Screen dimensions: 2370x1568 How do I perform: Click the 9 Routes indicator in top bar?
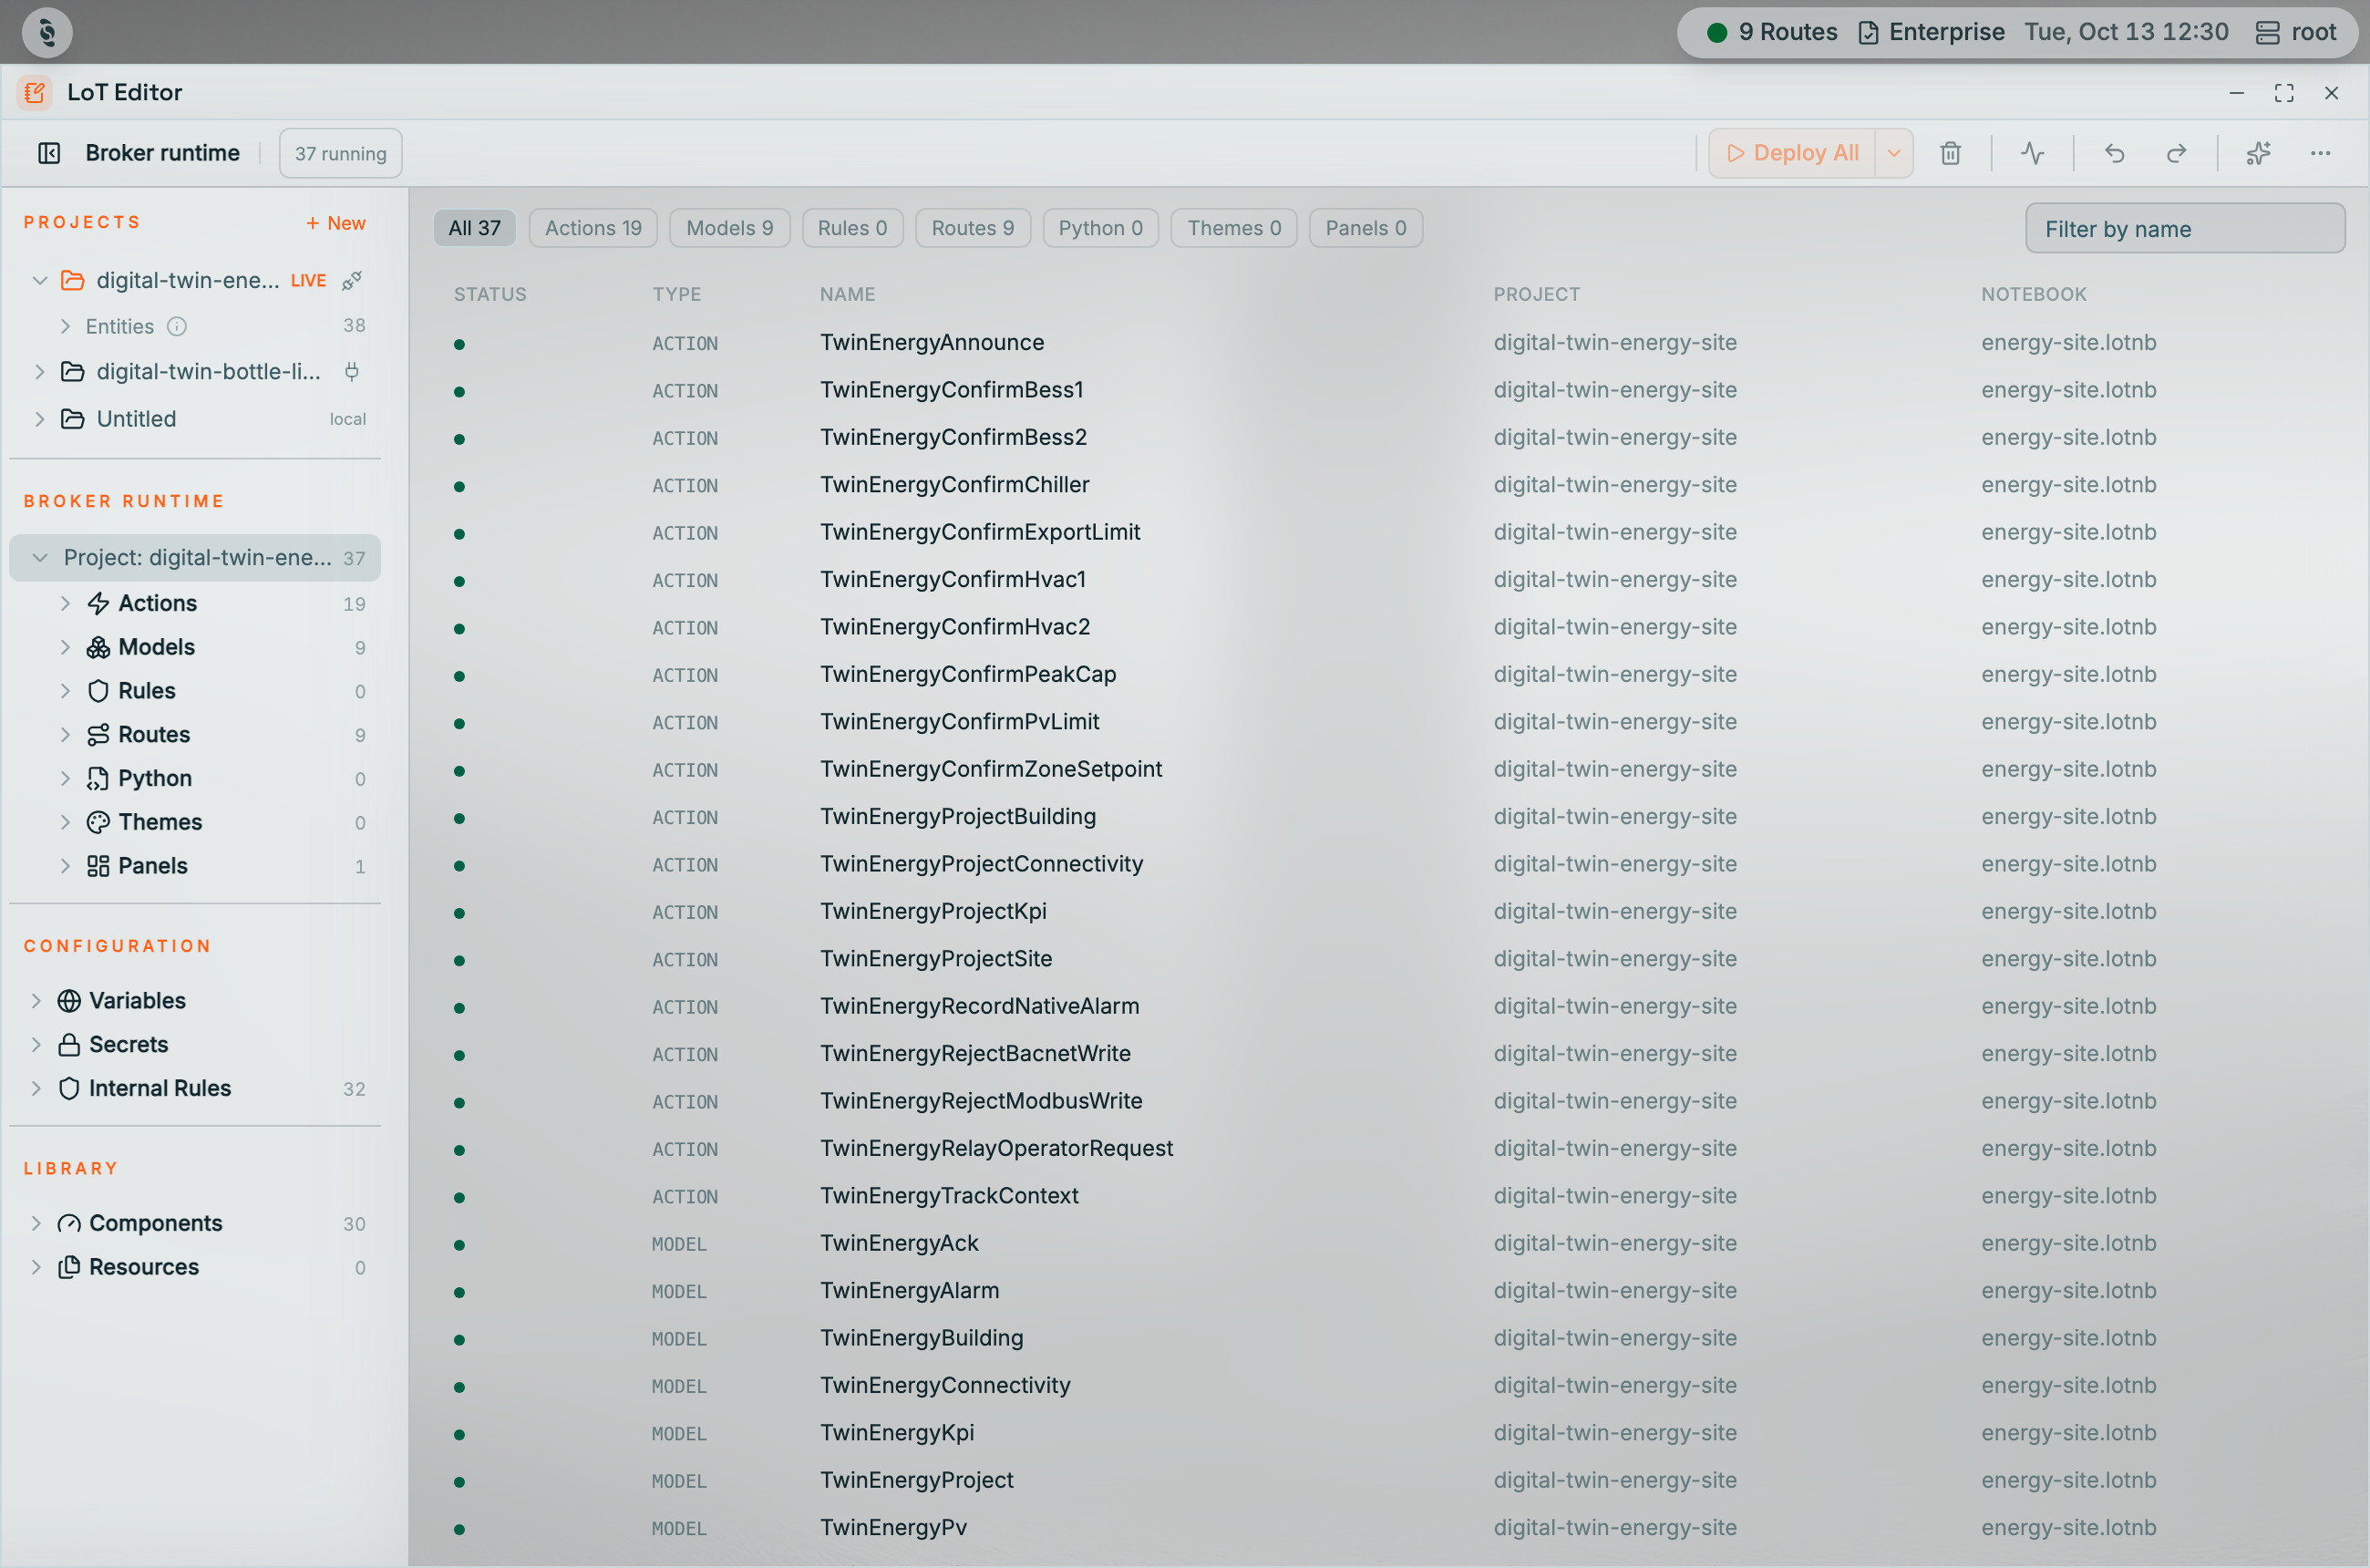click(x=1772, y=32)
